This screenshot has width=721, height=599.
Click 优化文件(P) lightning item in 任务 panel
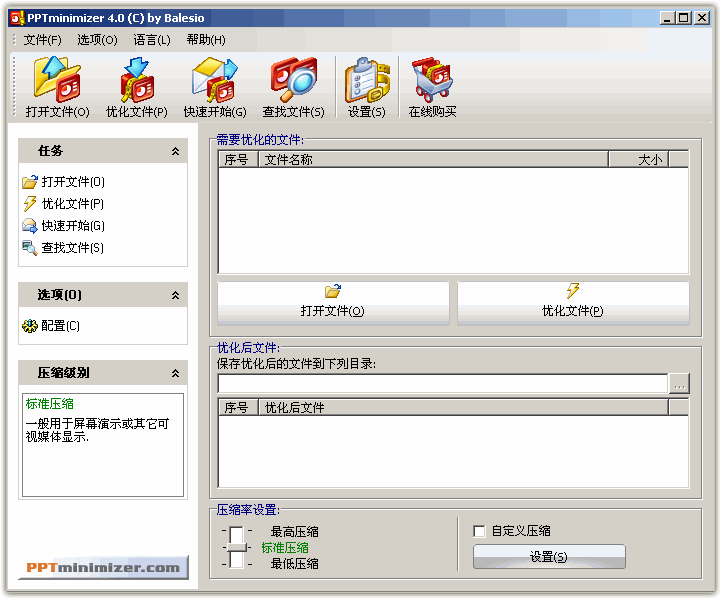[x=64, y=204]
